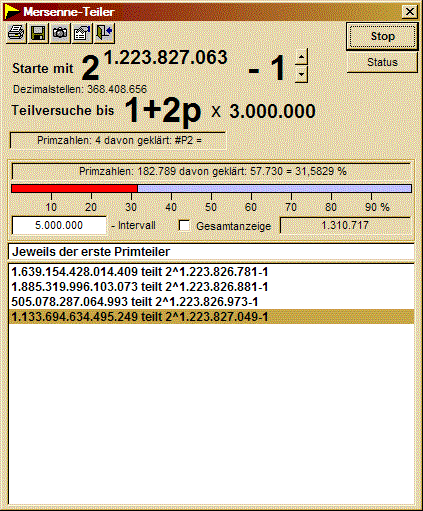Increase exponent with the up spinner arrow
423x511 pixels.
[x=301, y=57]
